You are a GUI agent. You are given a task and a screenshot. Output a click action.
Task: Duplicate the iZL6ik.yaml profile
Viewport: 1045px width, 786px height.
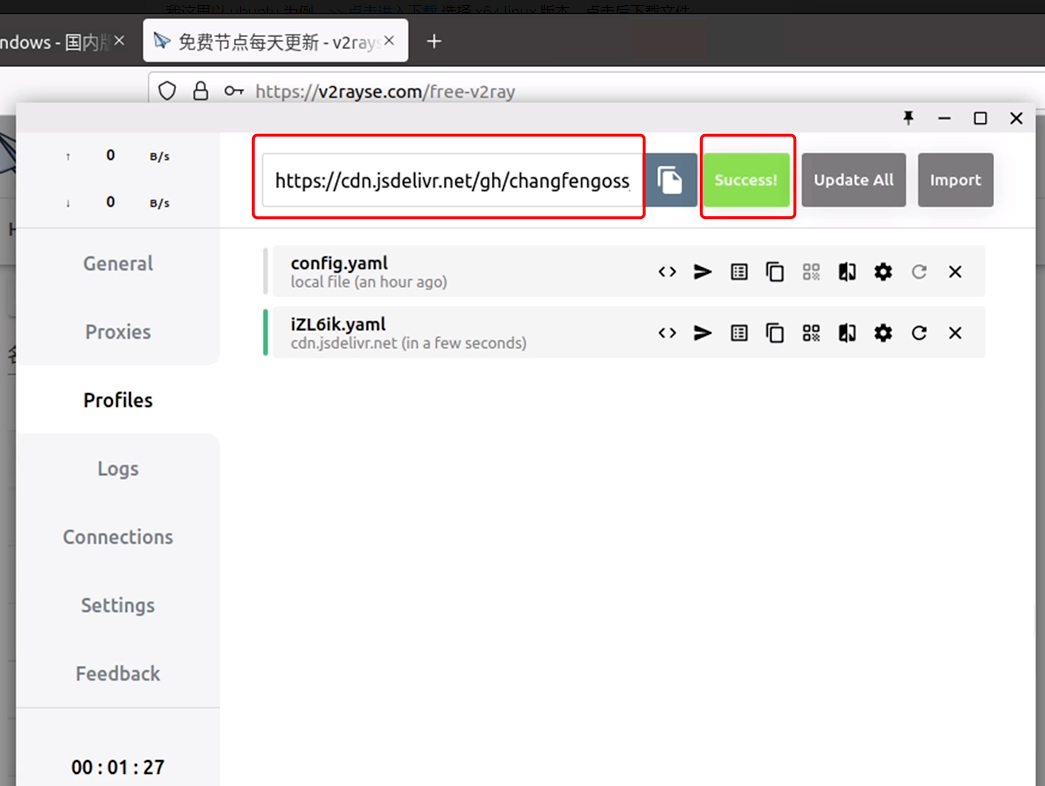click(774, 333)
